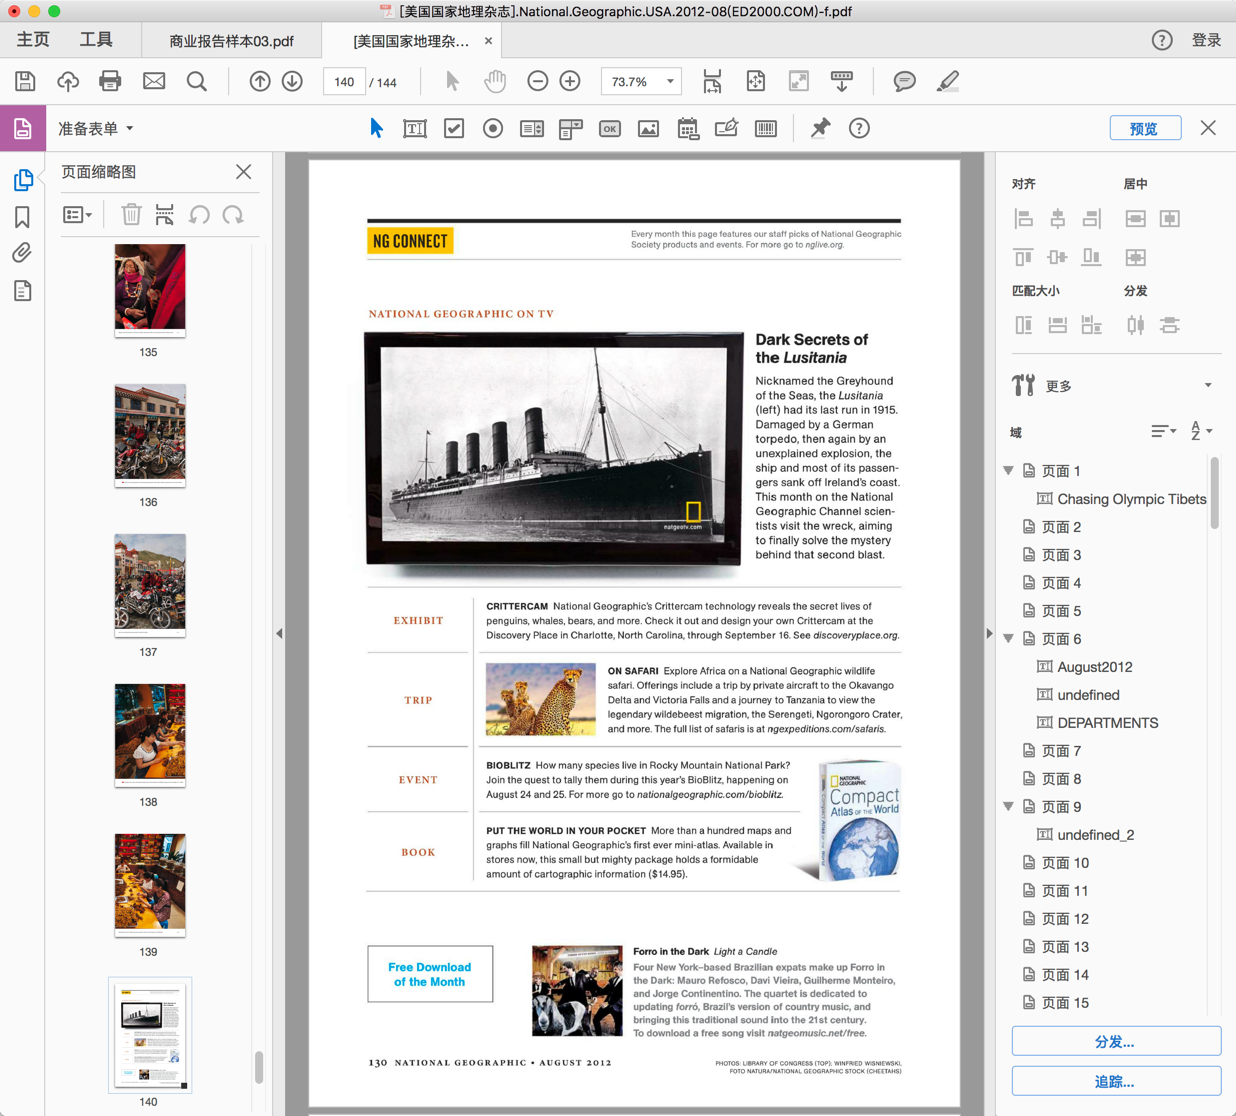Open the attachments paperclip panel
Screen dimensions: 1236x1116
point(22,253)
